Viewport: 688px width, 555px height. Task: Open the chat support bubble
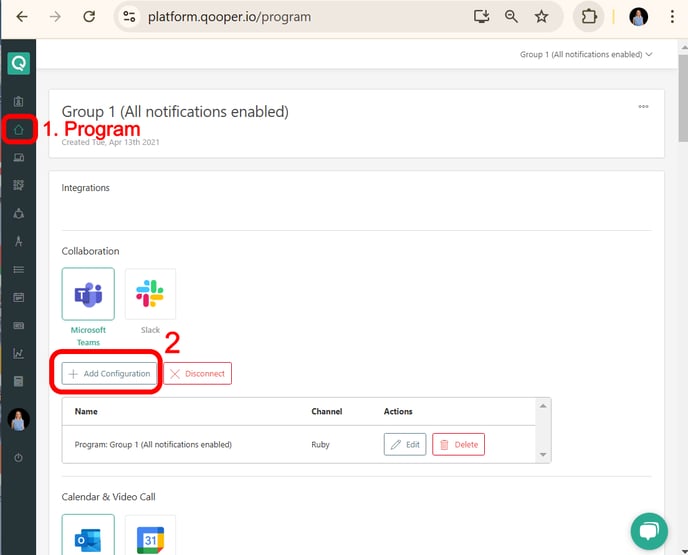pos(649,531)
